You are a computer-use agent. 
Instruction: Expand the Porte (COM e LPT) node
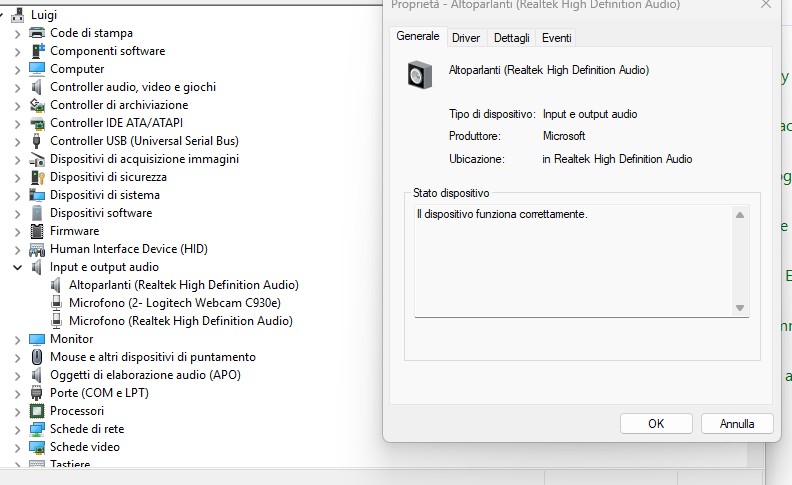(x=18, y=394)
